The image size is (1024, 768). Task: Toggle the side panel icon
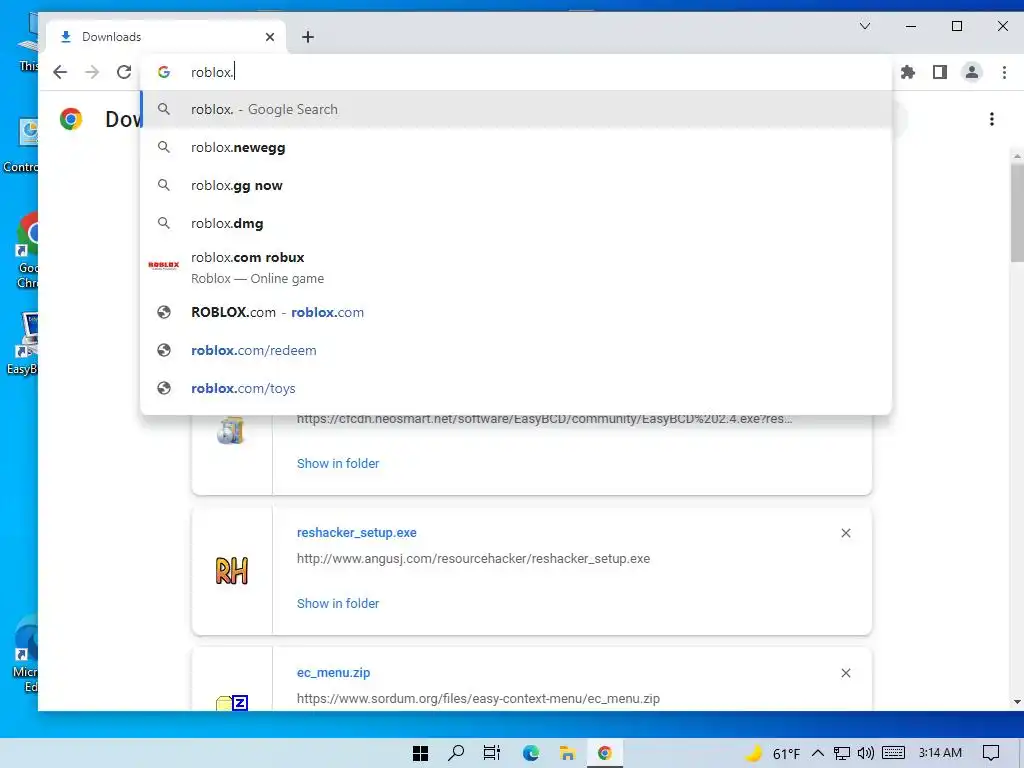(940, 72)
